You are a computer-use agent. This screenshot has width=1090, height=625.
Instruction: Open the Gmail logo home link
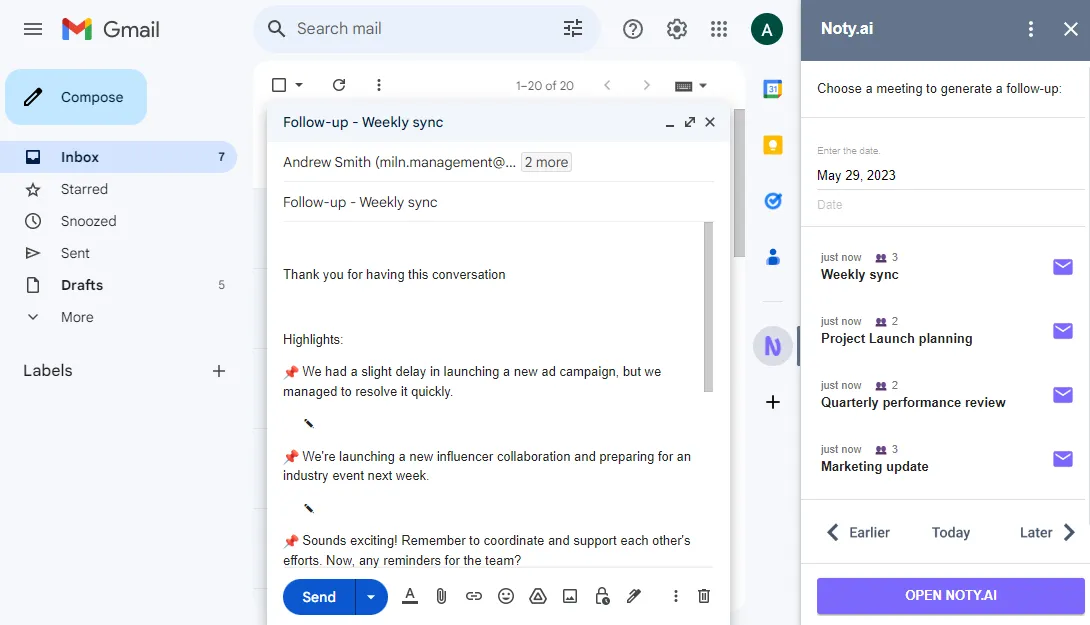(x=111, y=29)
